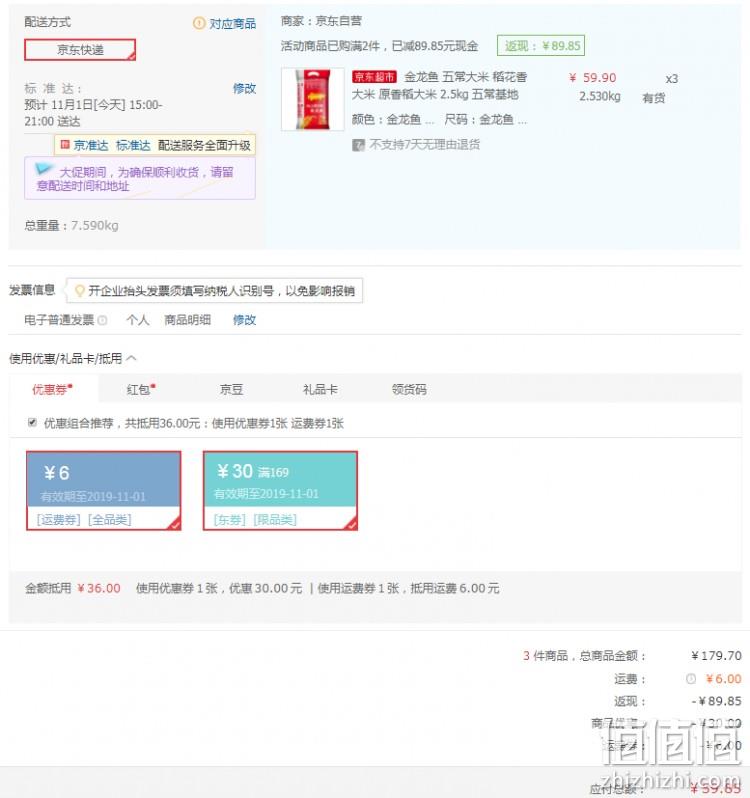
Task: Click the info icon beside 运费 ¥6.00
Action: tap(690, 678)
